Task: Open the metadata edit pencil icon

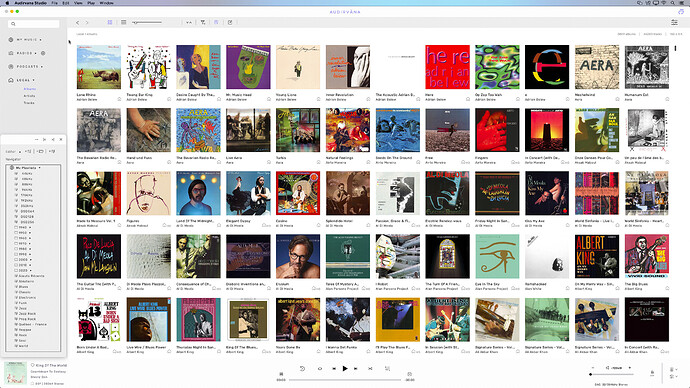Action: click(230, 22)
